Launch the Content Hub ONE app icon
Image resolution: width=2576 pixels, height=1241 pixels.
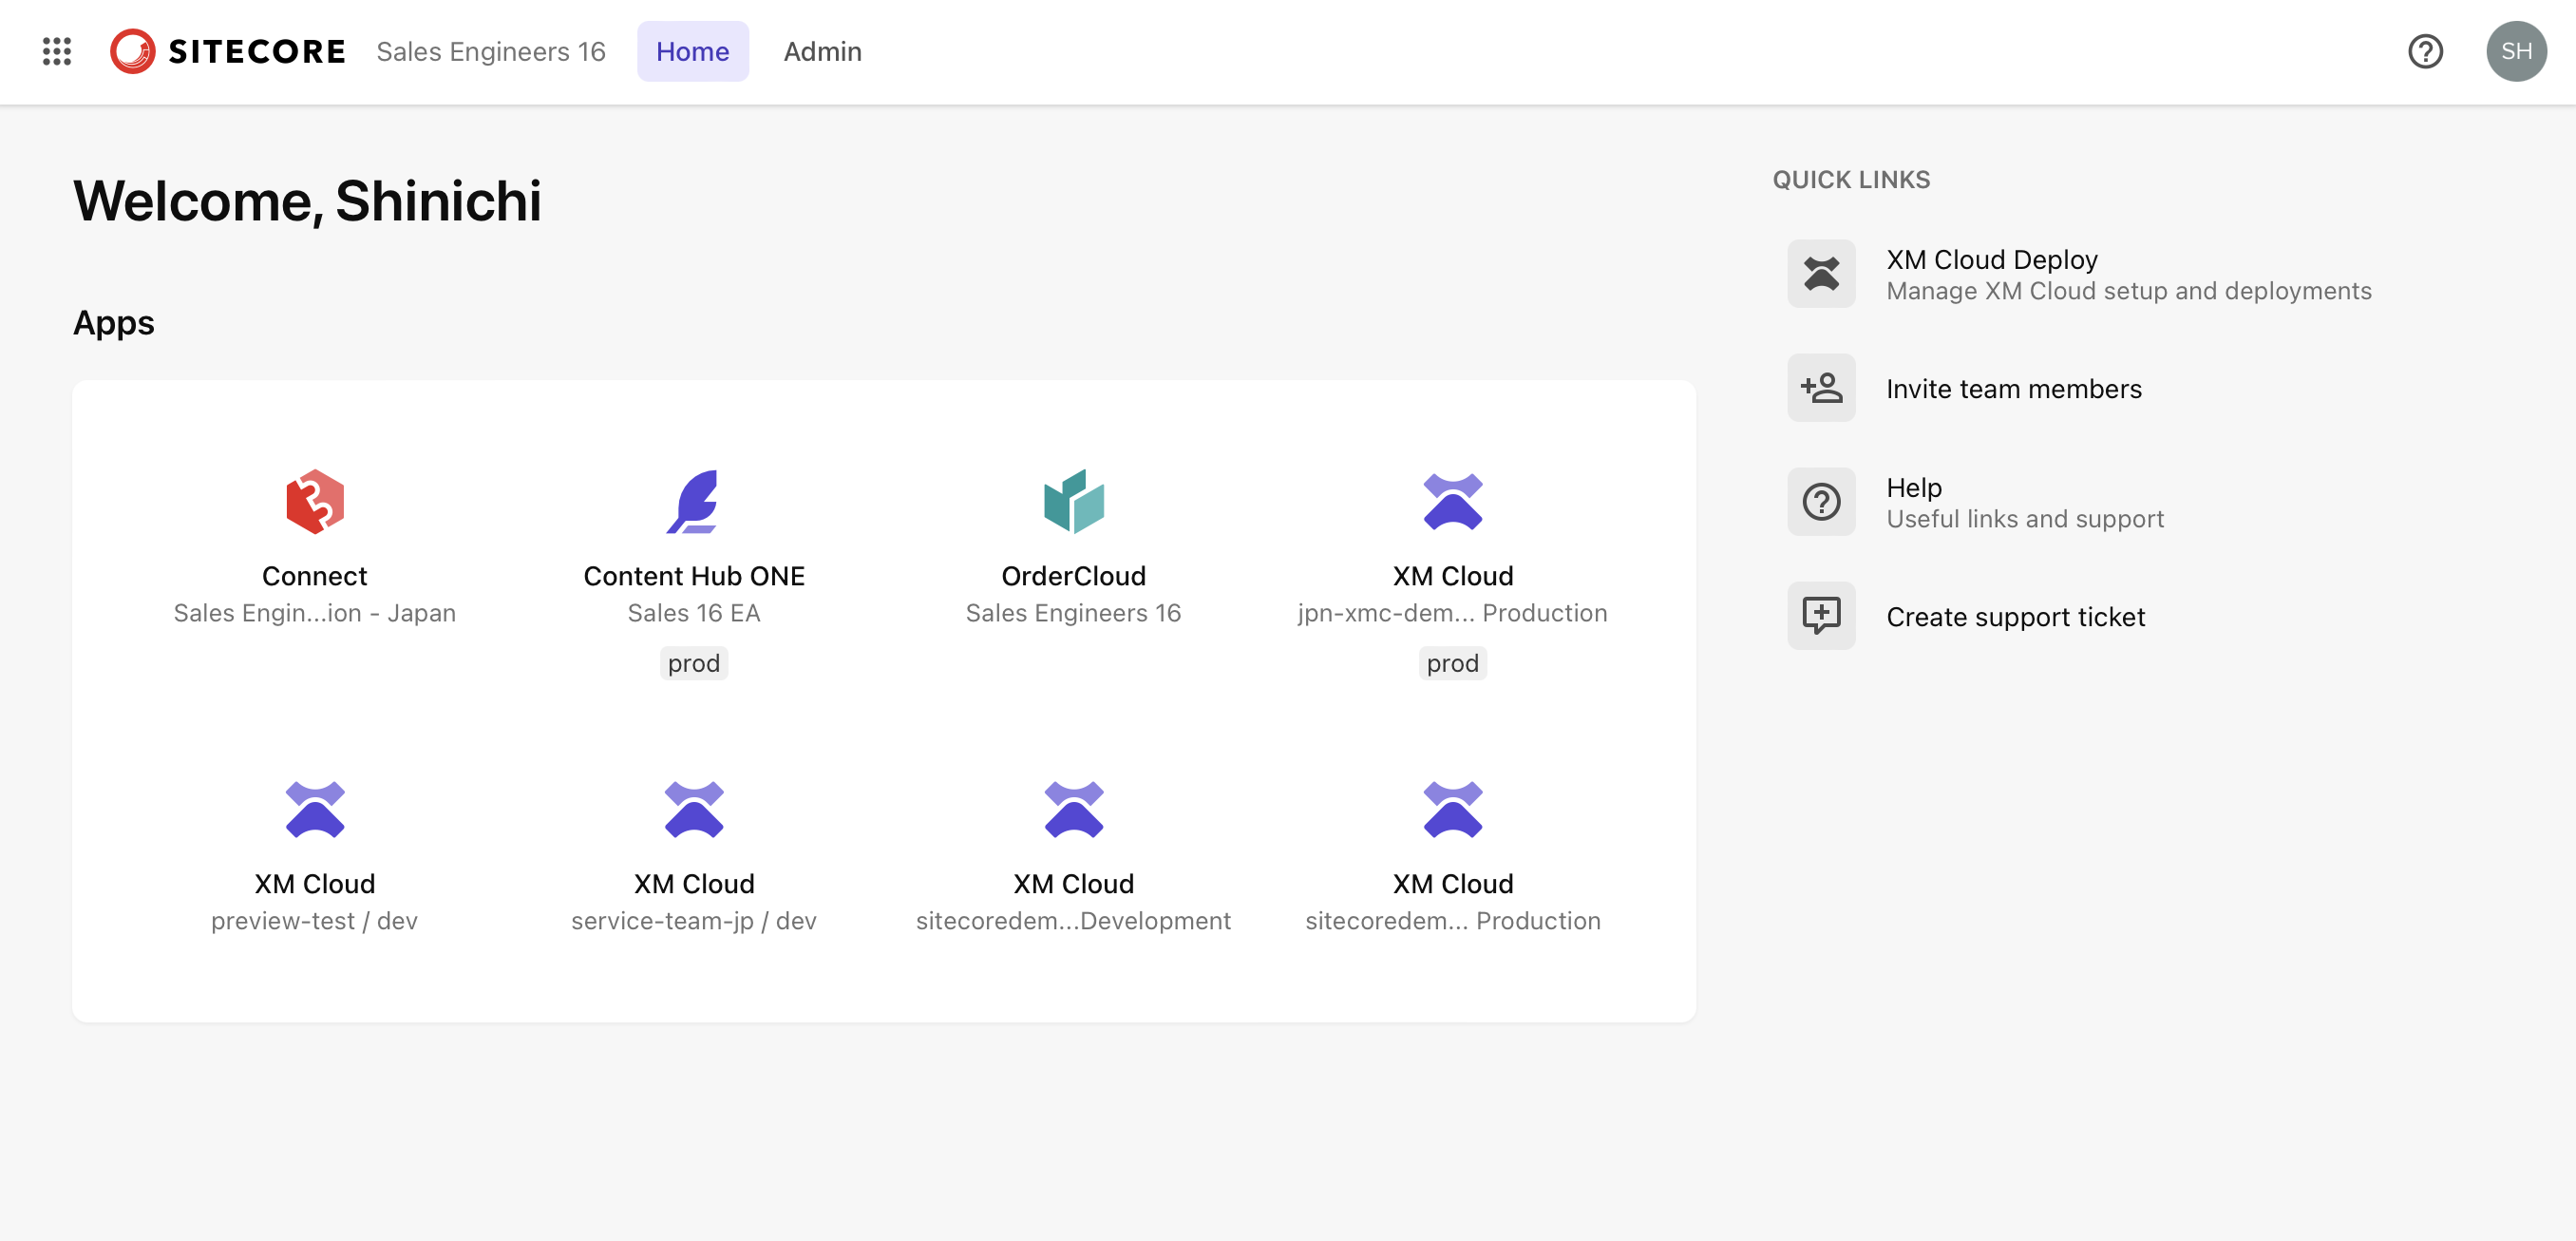pyautogui.click(x=694, y=502)
